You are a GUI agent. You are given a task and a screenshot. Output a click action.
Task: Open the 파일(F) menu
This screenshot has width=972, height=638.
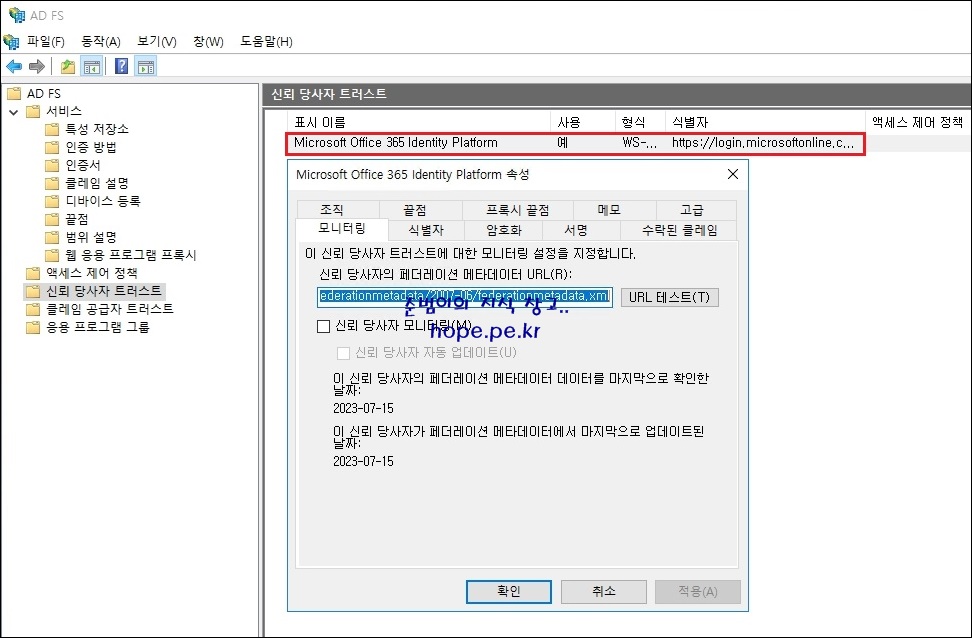[x=46, y=42]
